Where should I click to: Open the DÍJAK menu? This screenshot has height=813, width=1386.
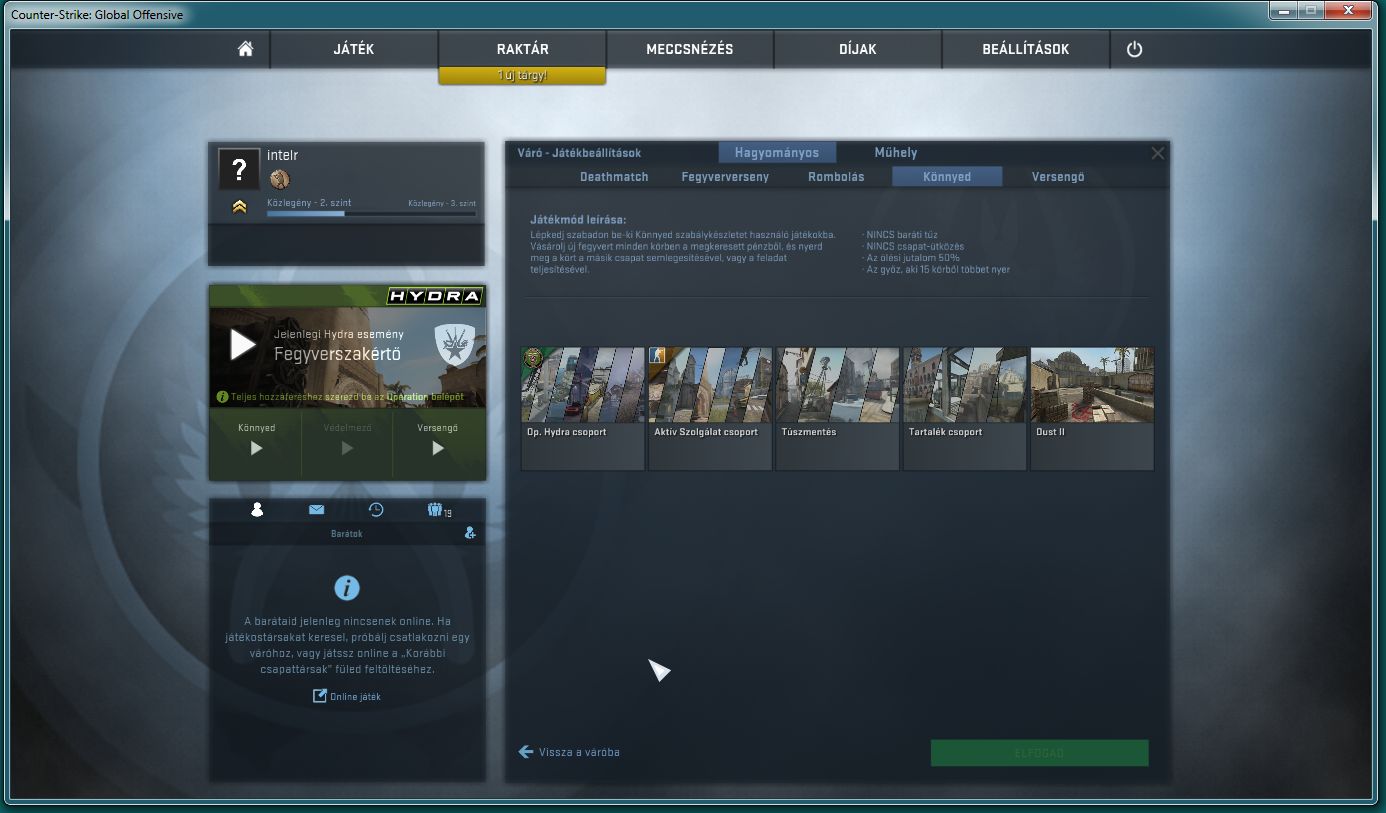click(858, 49)
